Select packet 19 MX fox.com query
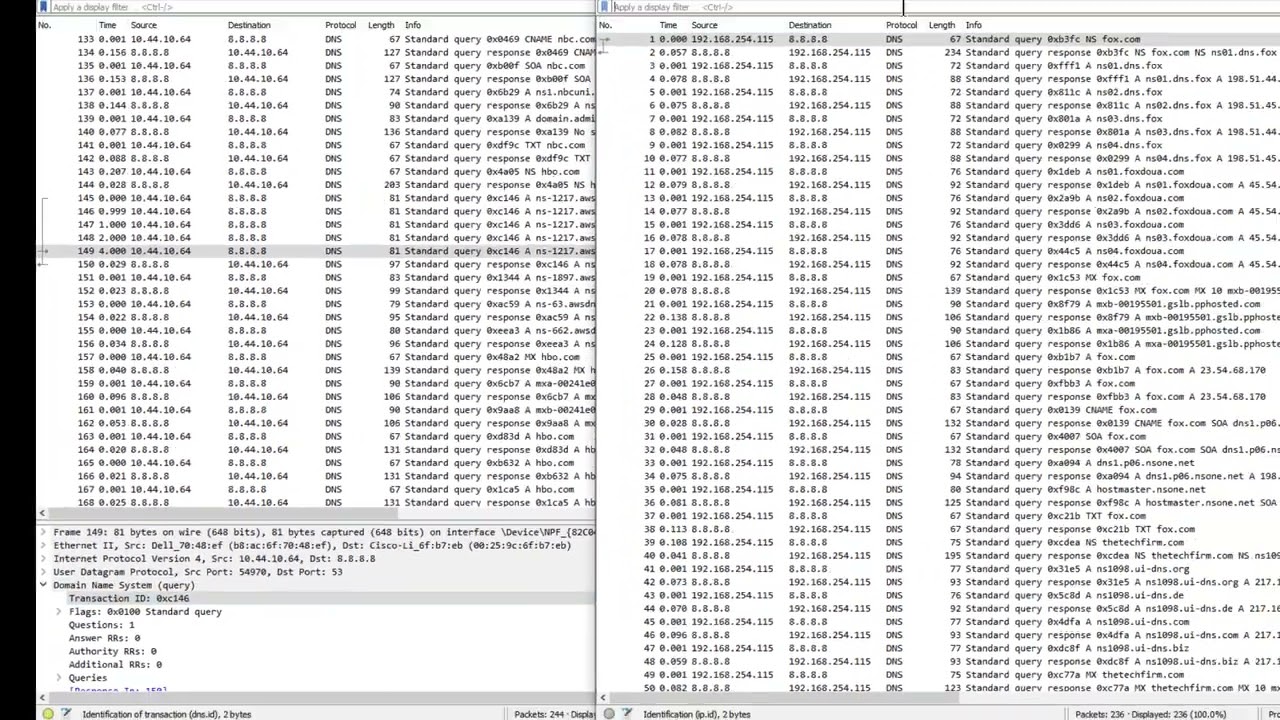 (x=940, y=277)
